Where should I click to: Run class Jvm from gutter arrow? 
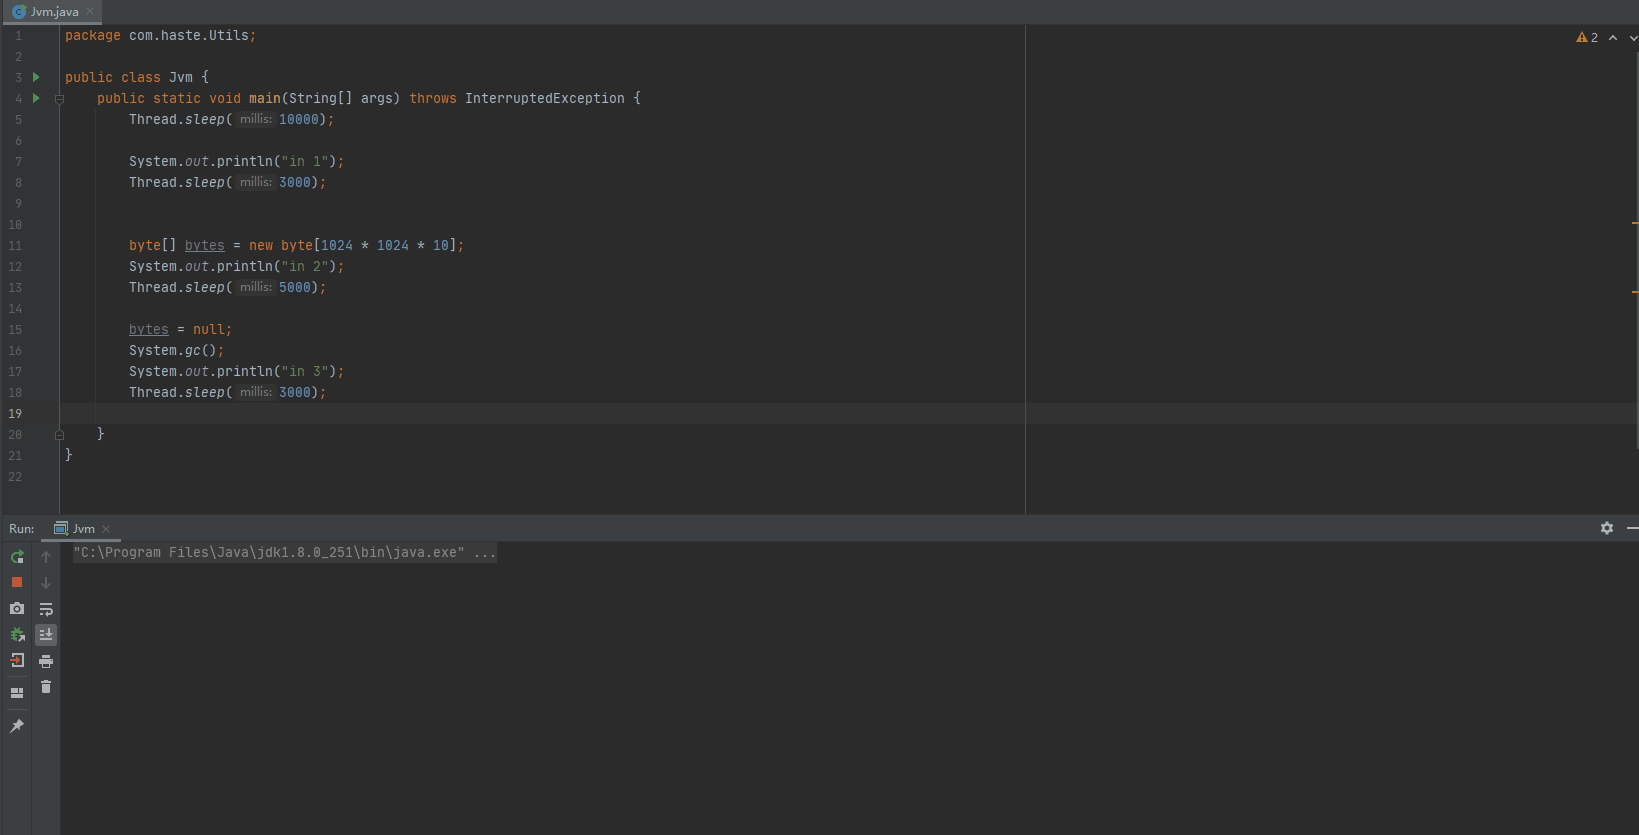pos(37,77)
